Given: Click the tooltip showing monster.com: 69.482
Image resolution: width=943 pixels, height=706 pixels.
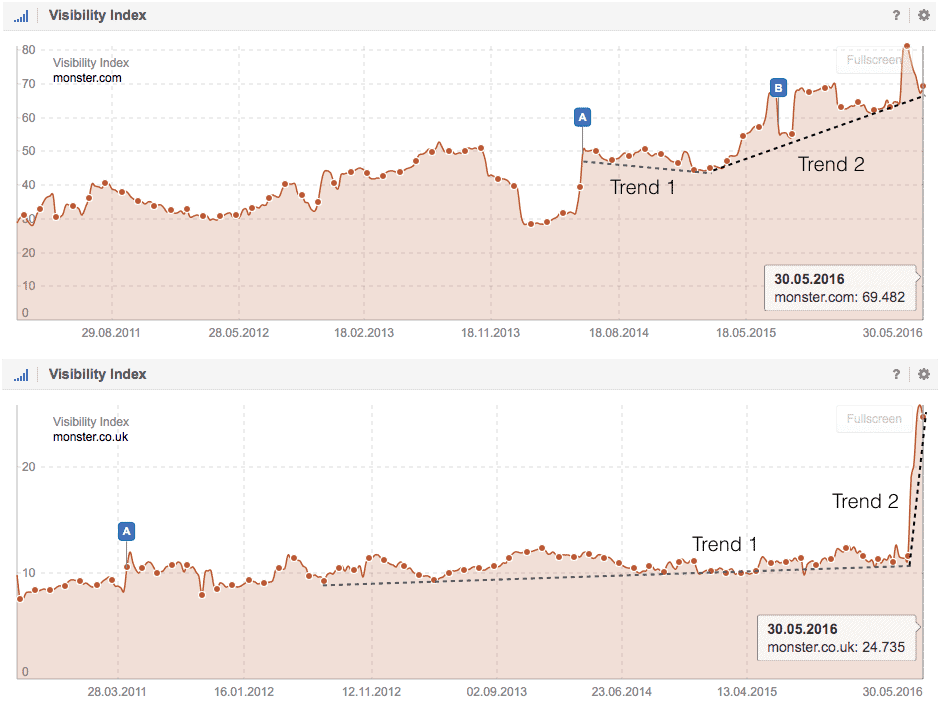Looking at the screenshot, I should [839, 289].
